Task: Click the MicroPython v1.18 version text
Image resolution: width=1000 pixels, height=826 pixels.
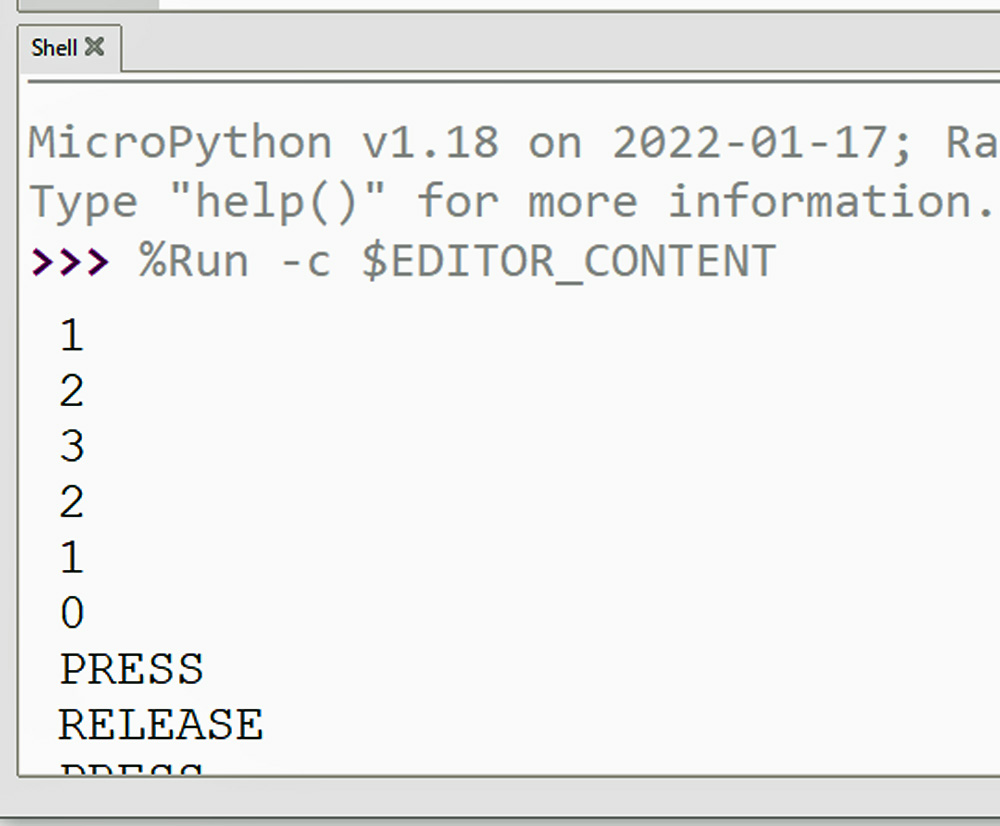Action: (263, 143)
